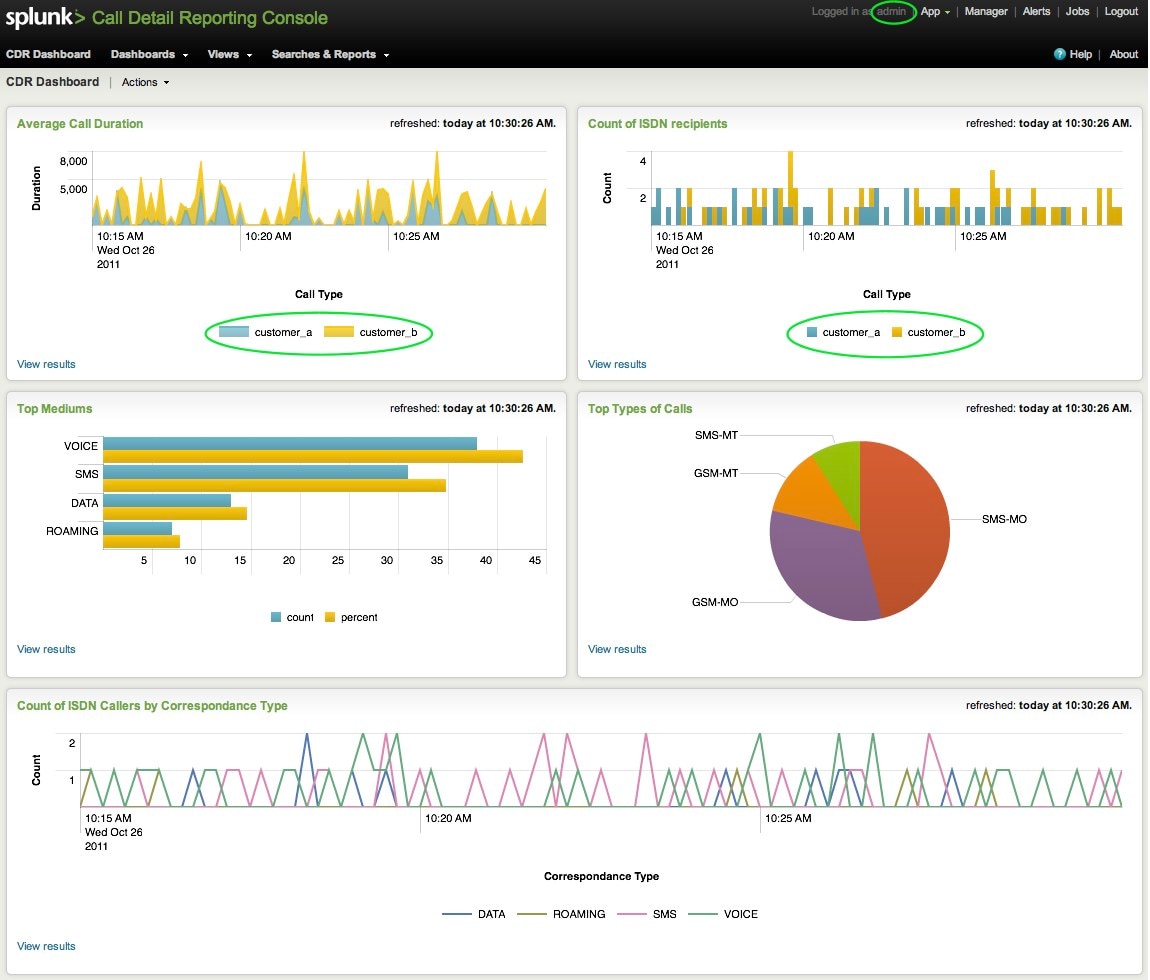Click View results under Top Mediums
Viewport: 1150px width, 980px height.
pyautogui.click(x=46, y=649)
